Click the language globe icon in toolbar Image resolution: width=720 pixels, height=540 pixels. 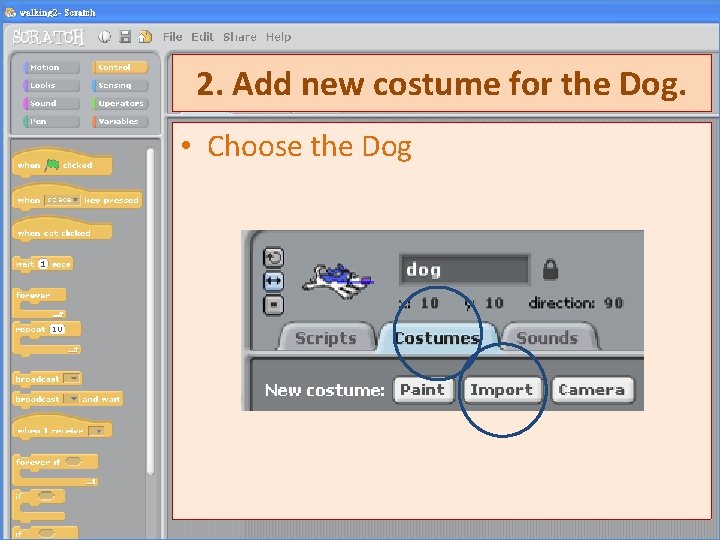point(105,37)
